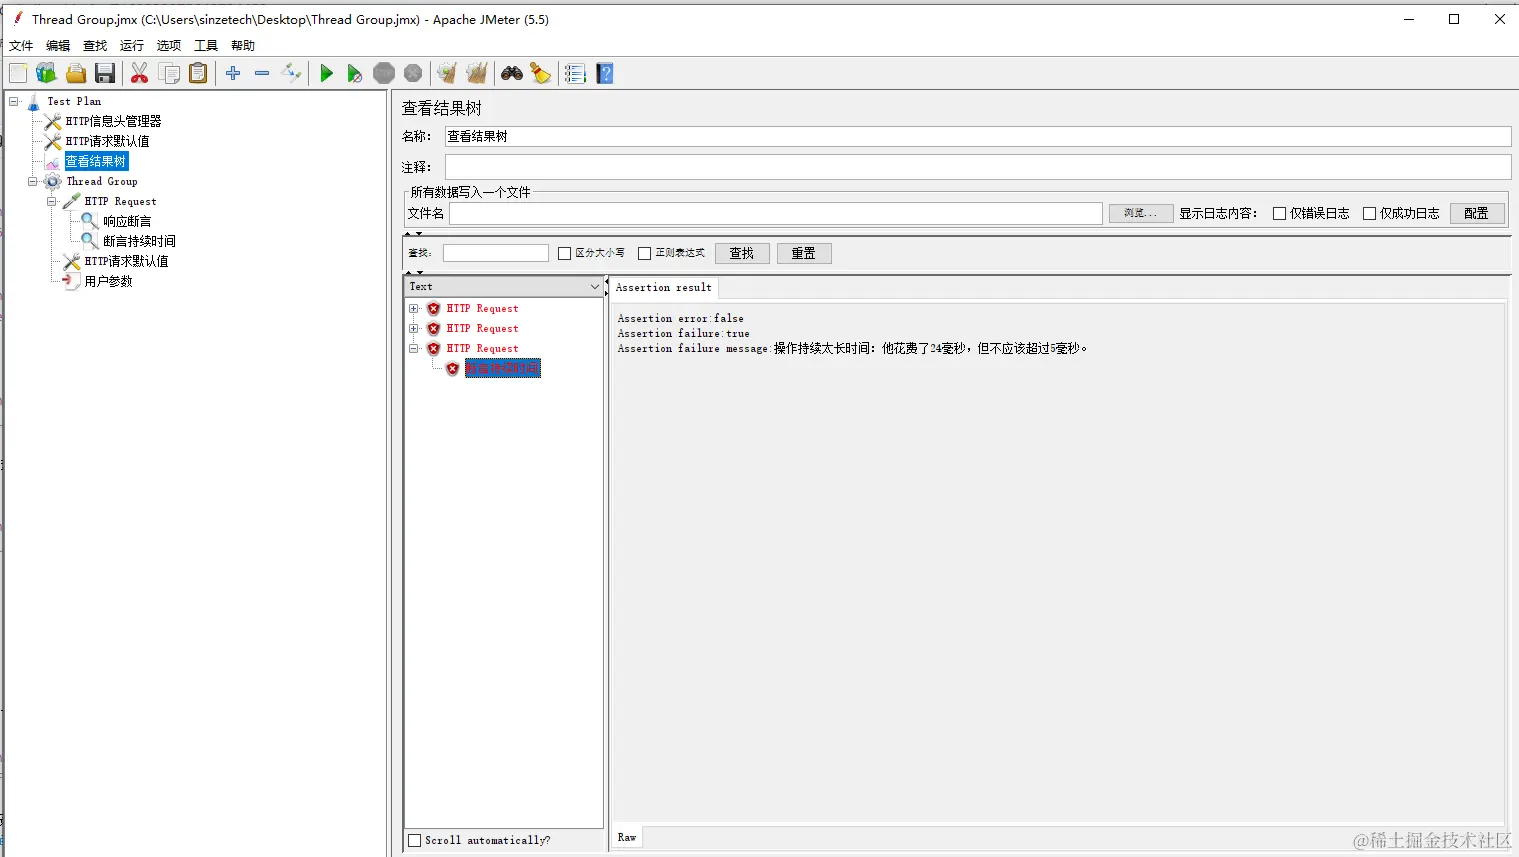Click the Open file folder icon

tap(76, 73)
